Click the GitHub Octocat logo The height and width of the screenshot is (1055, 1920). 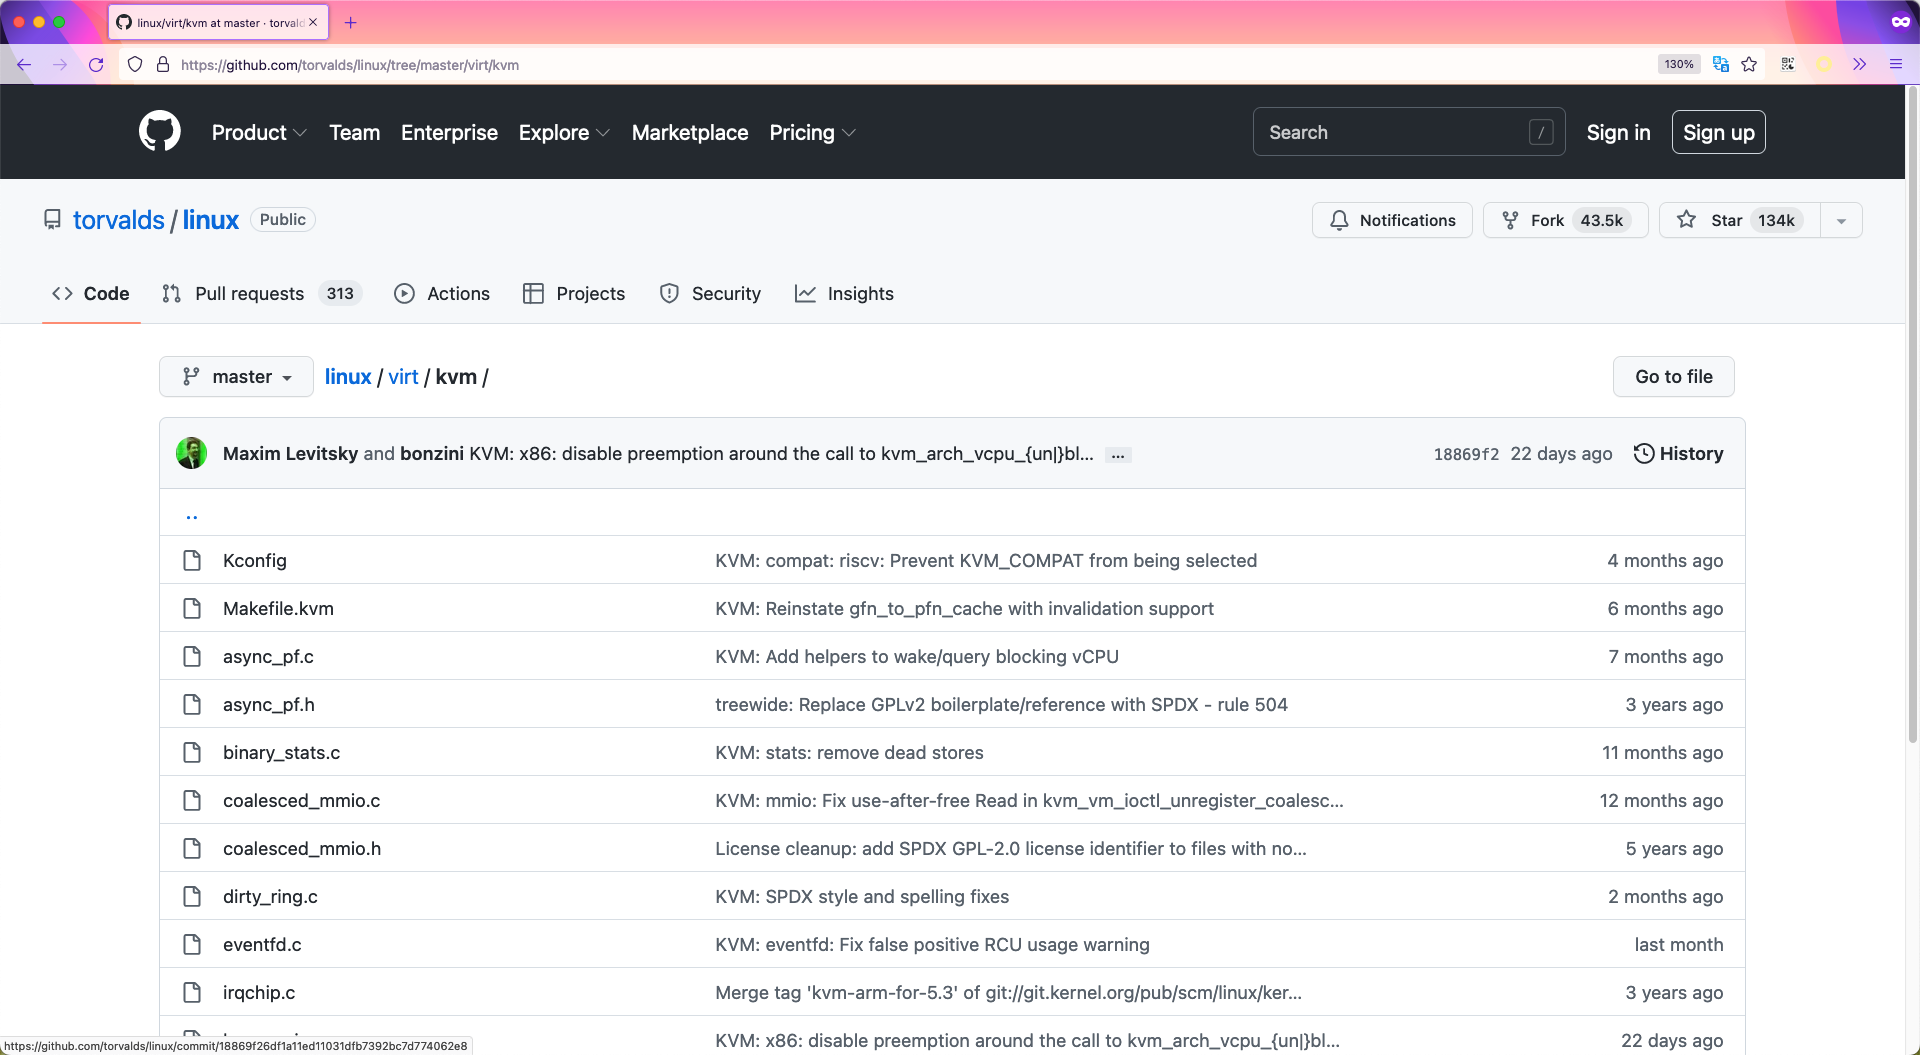tap(159, 132)
